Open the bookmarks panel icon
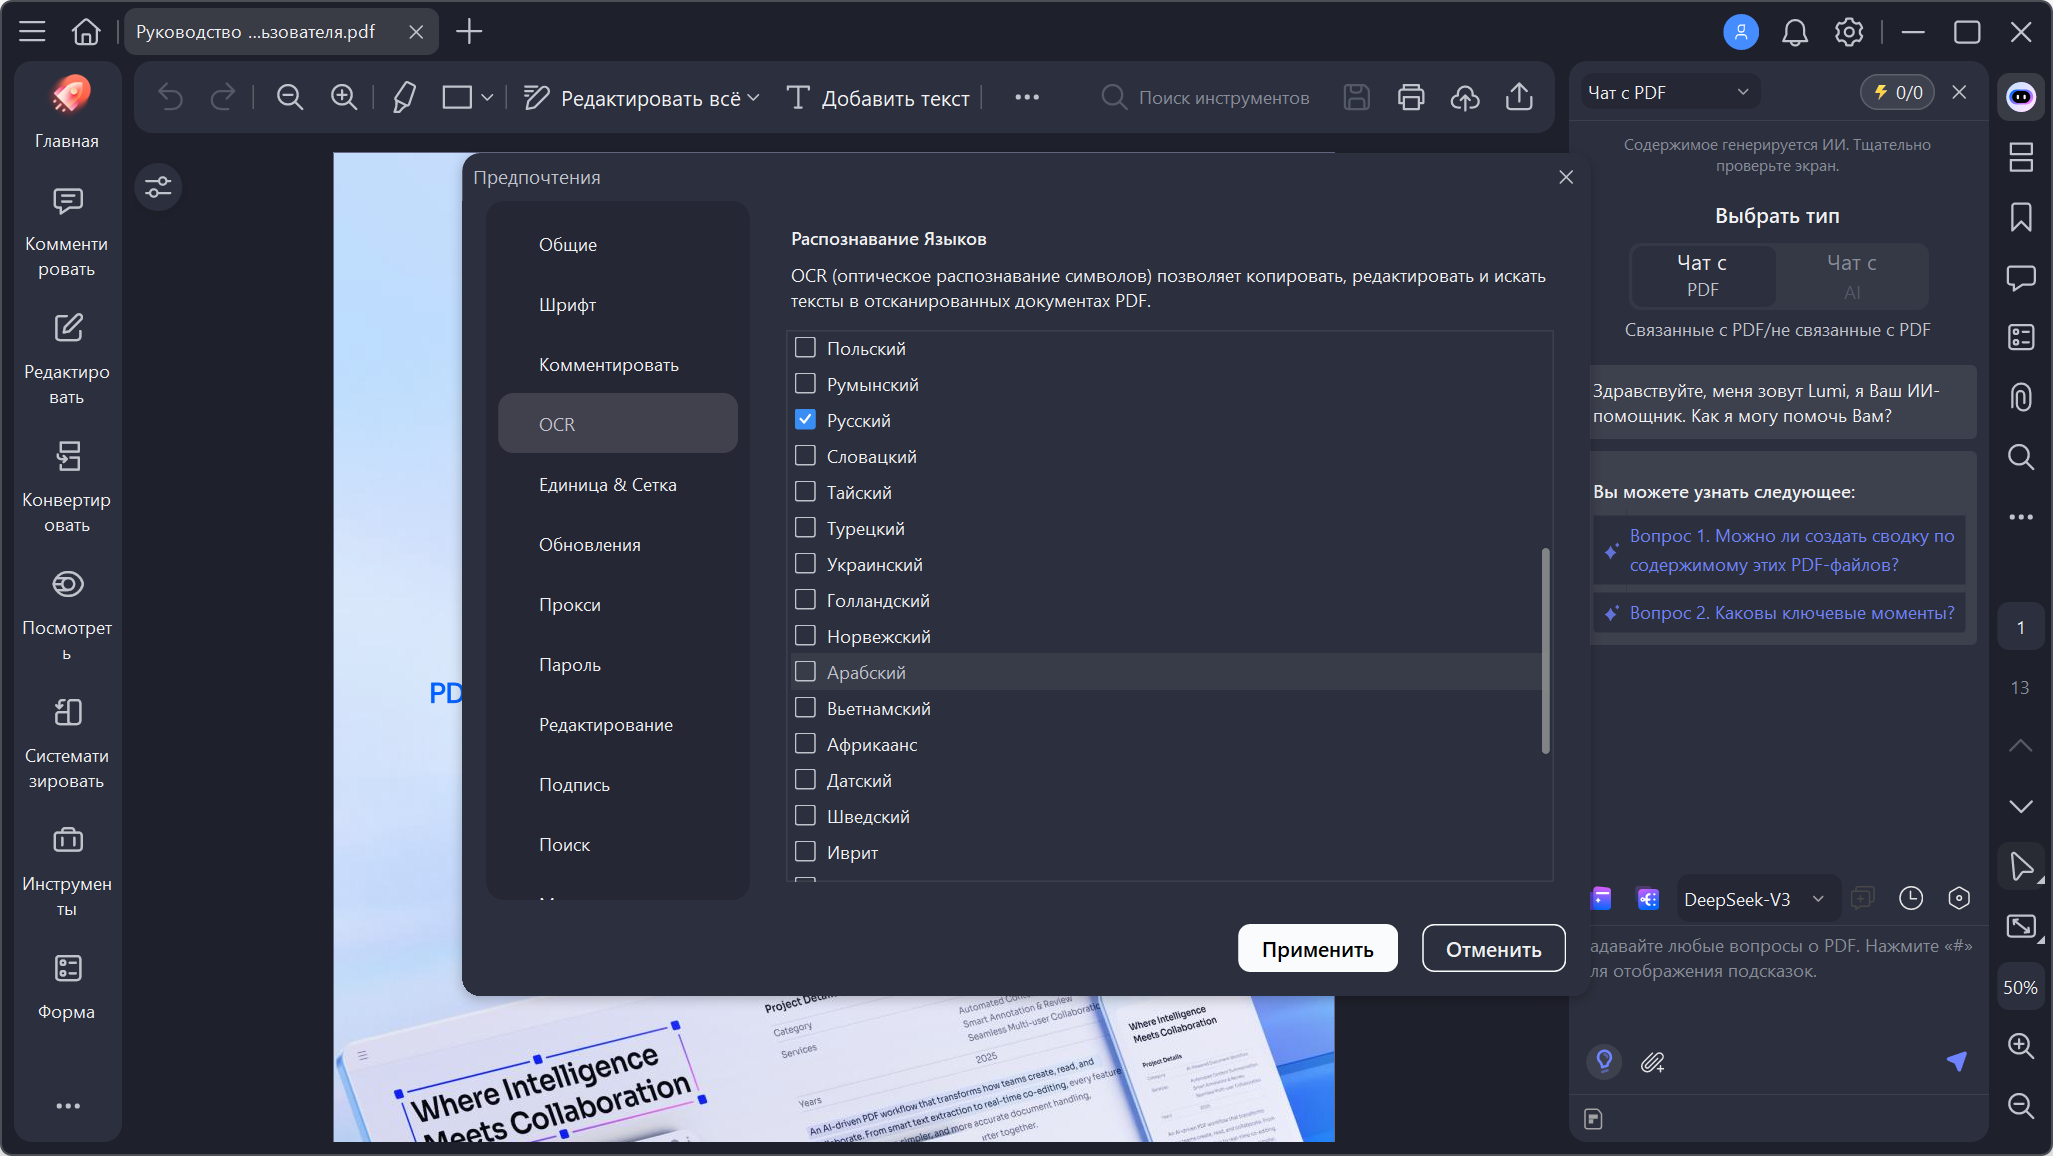Viewport: 2053px width, 1156px height. pos(2020,217)
